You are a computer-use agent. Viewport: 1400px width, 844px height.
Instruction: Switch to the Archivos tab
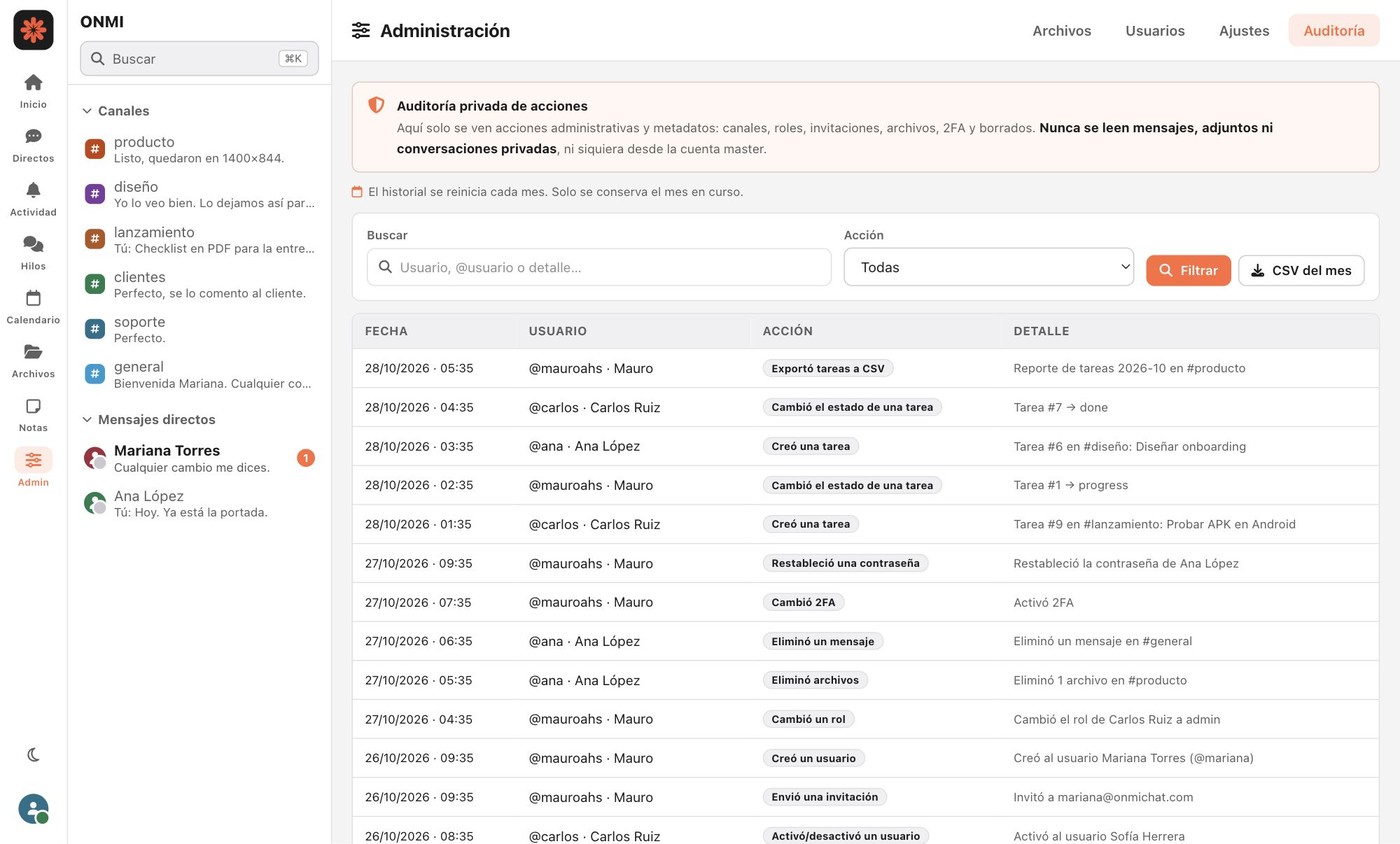pyautogui.click(x=1061, y=31)
